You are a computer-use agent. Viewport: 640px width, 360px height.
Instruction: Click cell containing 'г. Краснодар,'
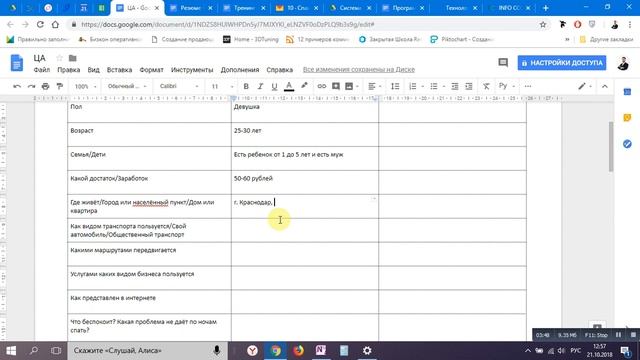(304, 206)
